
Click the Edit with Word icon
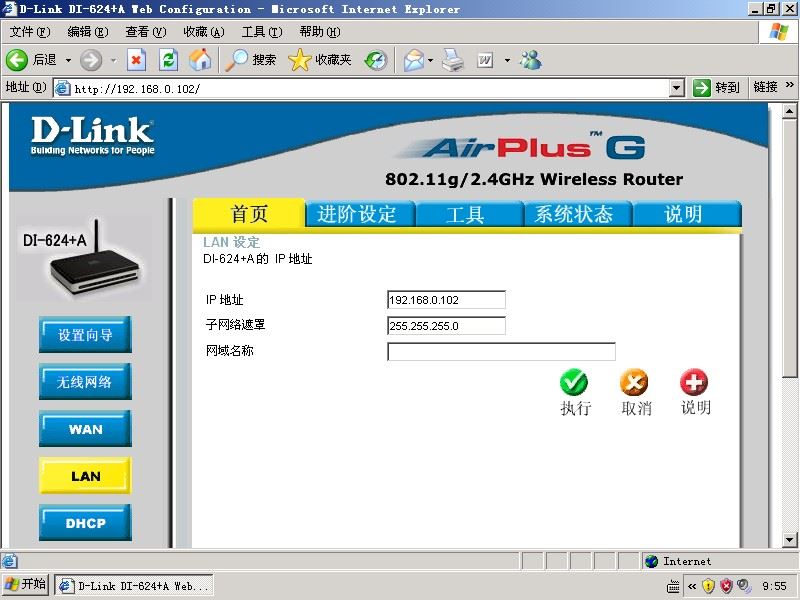tap(485, 60)
